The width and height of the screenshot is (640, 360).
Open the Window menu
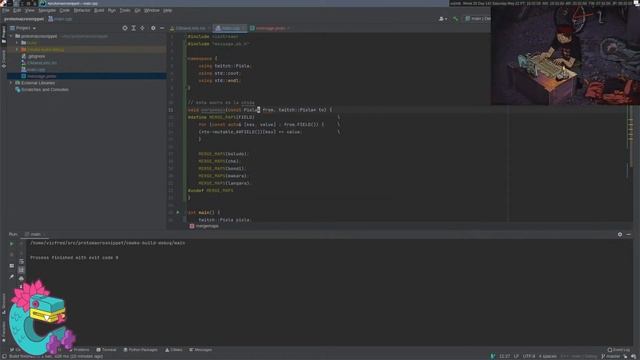click(151, 10)
